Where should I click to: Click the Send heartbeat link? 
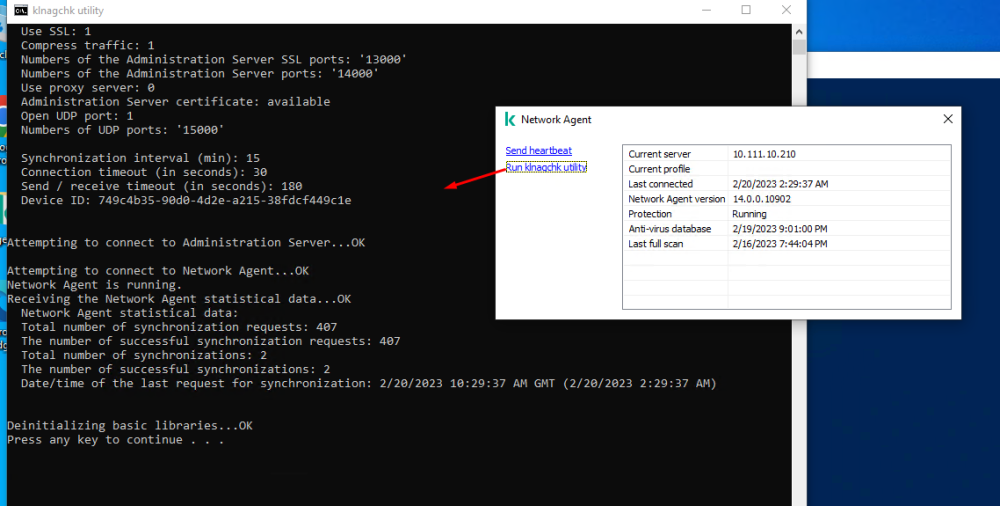pyautogui.click(x=538, y=151)
